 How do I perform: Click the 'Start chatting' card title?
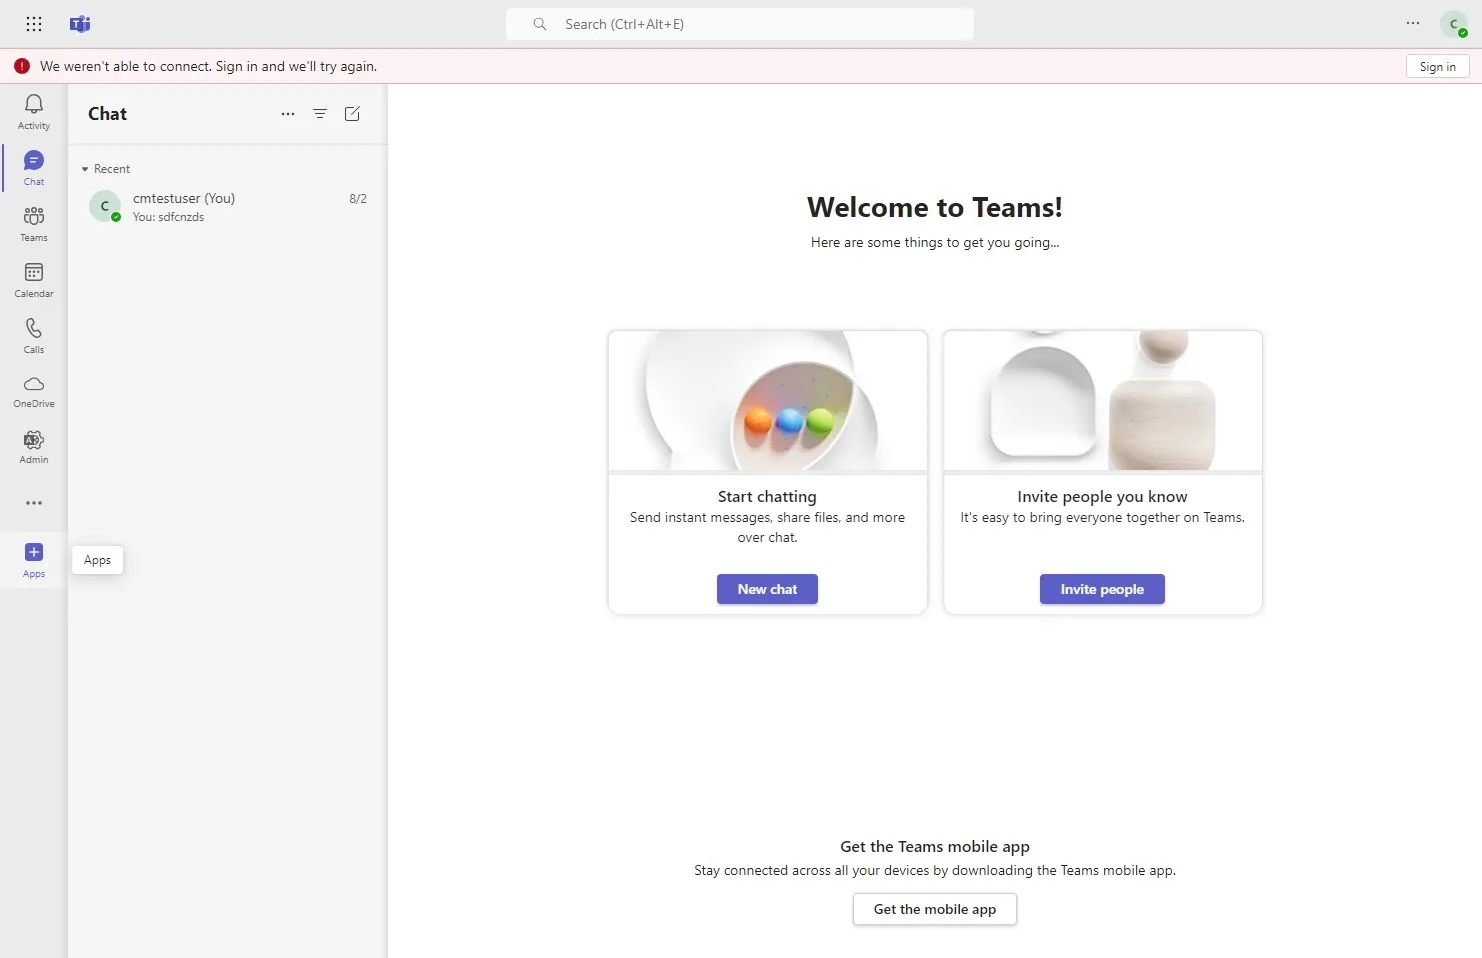pos(767,497)
